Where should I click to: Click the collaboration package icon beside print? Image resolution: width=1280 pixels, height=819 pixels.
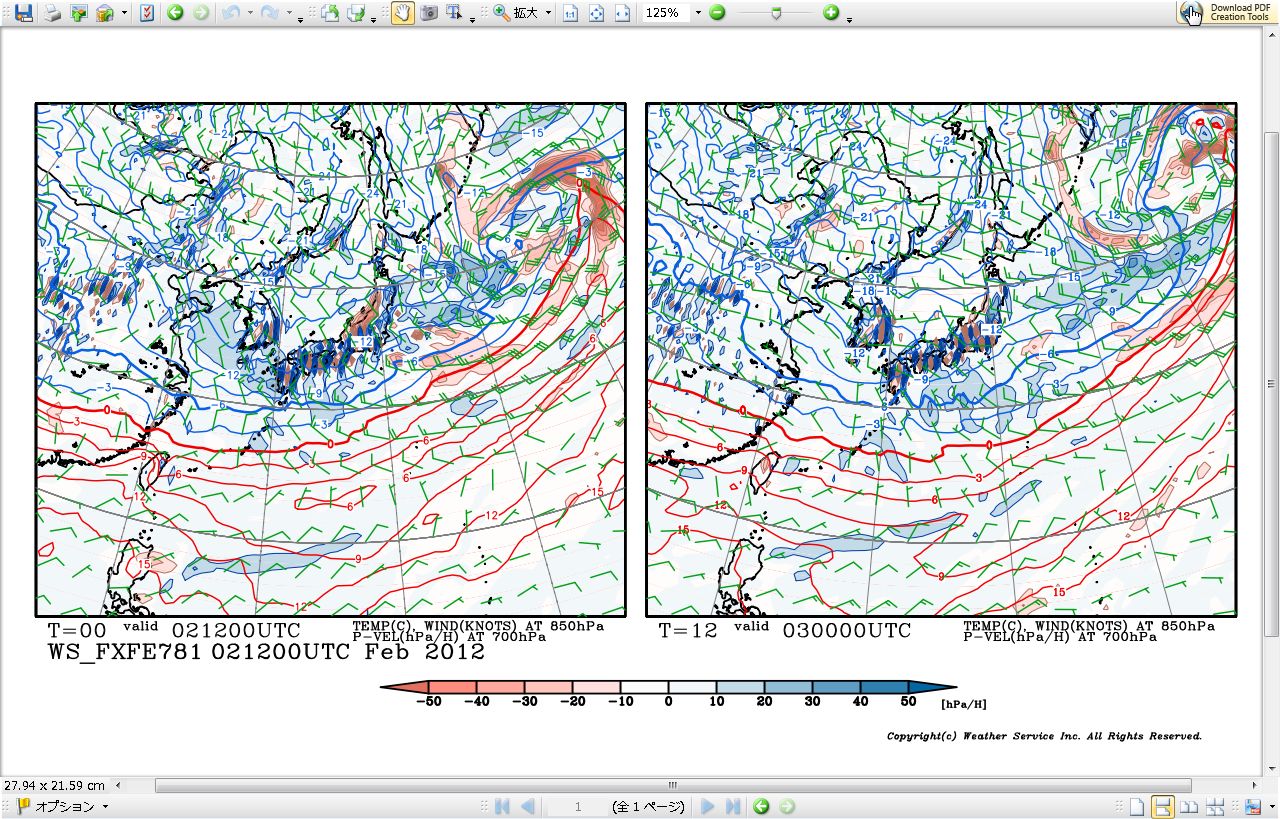[105, 13]
